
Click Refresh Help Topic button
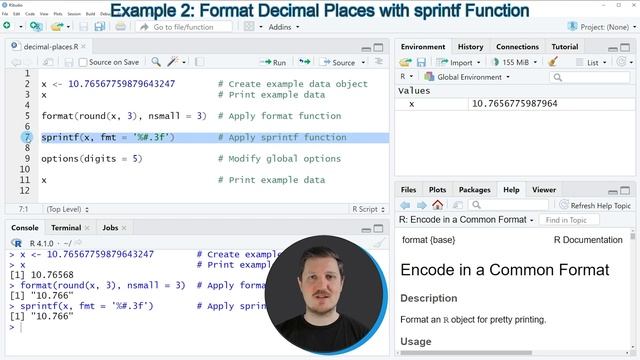coord(595,205)
